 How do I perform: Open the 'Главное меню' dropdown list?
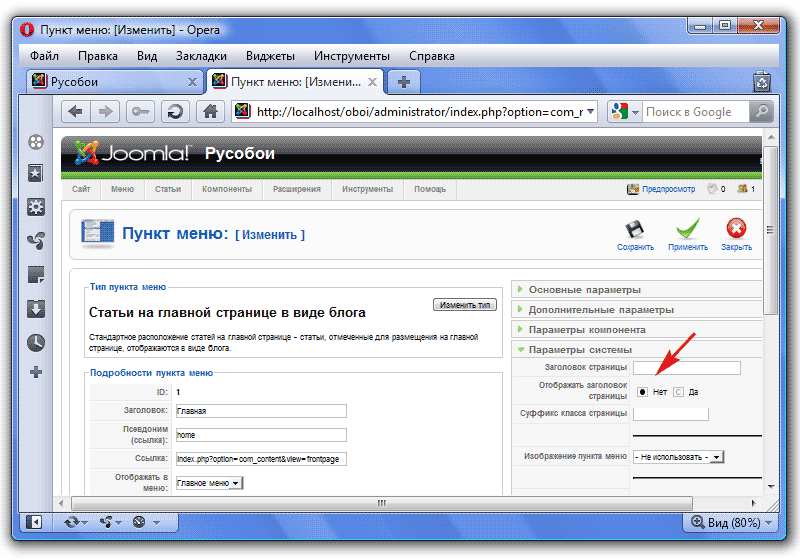(x=209, y=483)
